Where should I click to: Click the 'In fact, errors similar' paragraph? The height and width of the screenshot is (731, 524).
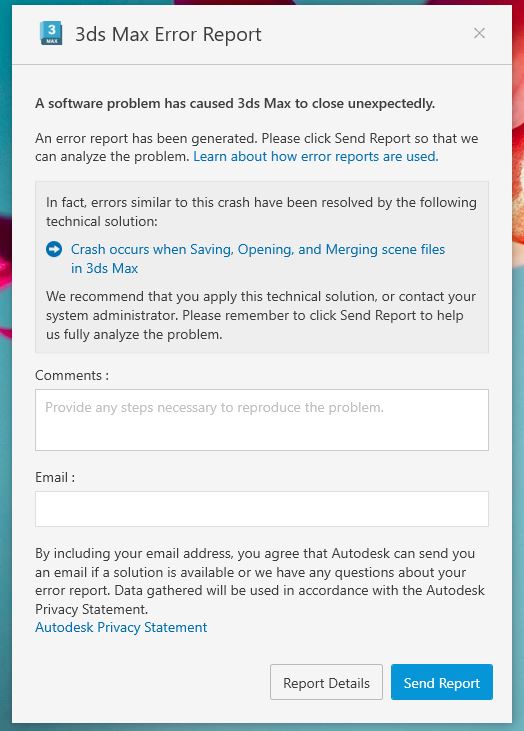(261, 212)
